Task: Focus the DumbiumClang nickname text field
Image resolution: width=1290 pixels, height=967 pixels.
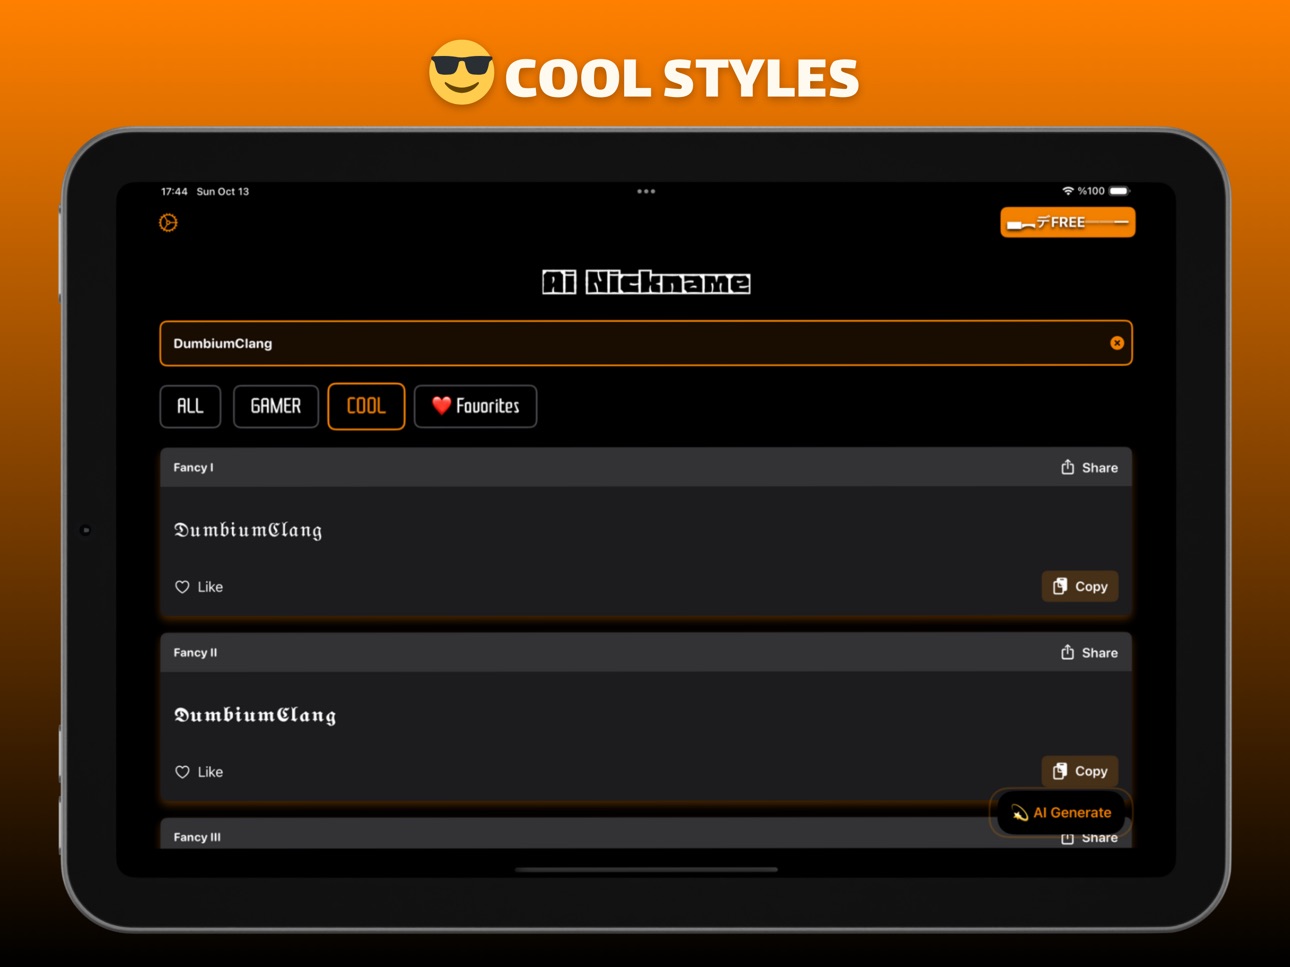Action: pyautogui.click(x=646, y=343)
